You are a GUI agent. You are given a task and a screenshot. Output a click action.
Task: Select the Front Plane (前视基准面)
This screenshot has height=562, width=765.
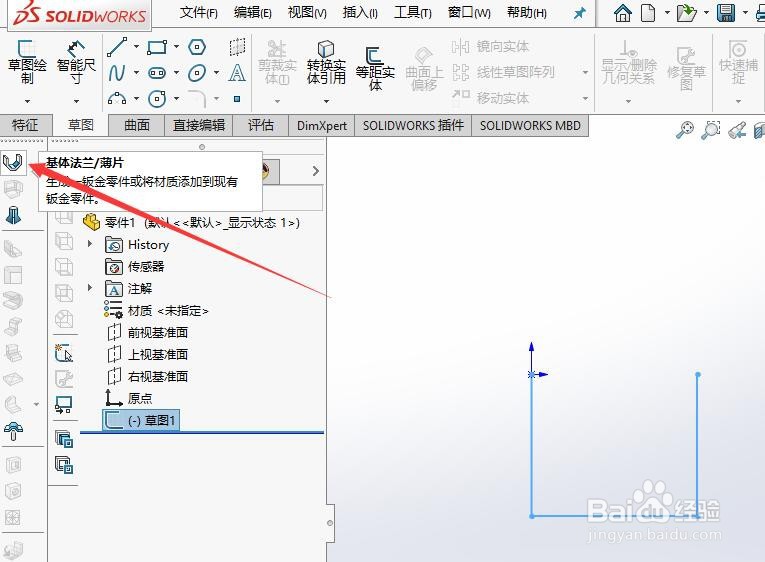coord(147,333)
